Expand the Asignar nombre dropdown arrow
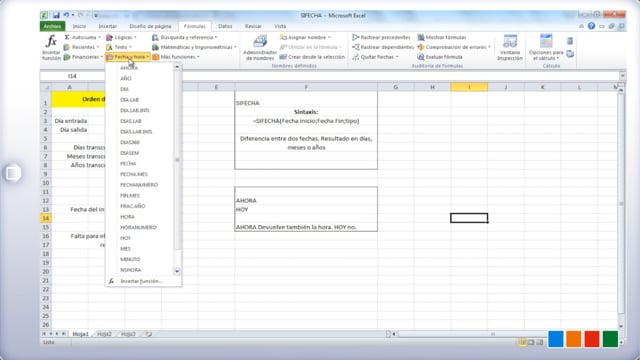 click(x=329, y=37)
